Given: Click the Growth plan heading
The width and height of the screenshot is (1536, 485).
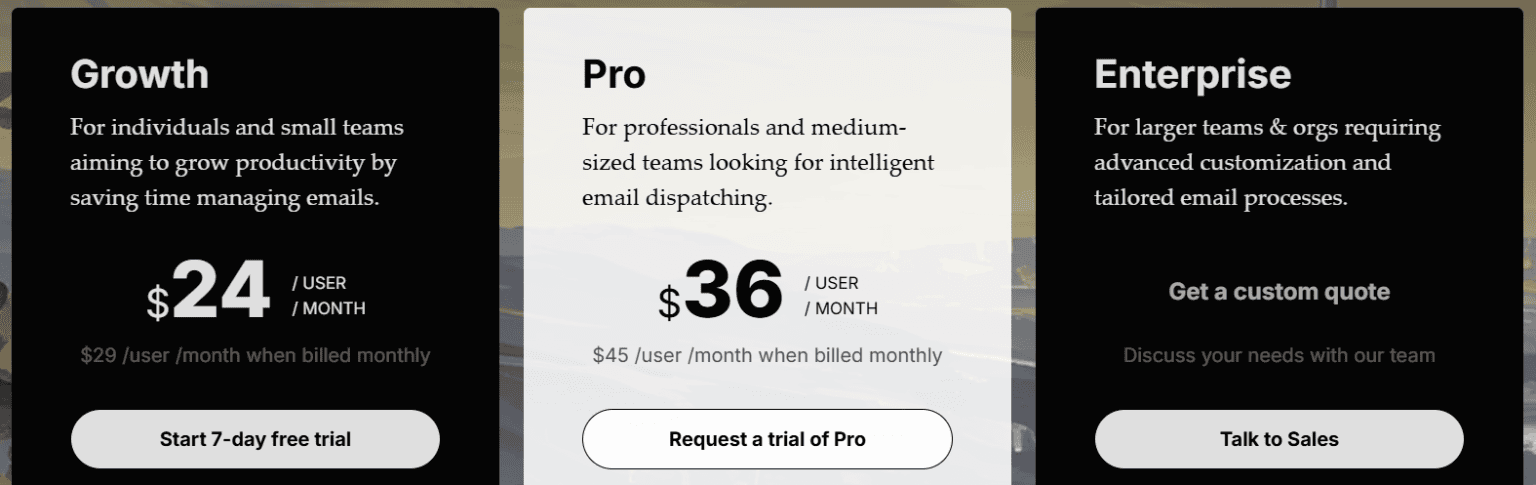Looking at the screenshot, I should coord(139,75).
